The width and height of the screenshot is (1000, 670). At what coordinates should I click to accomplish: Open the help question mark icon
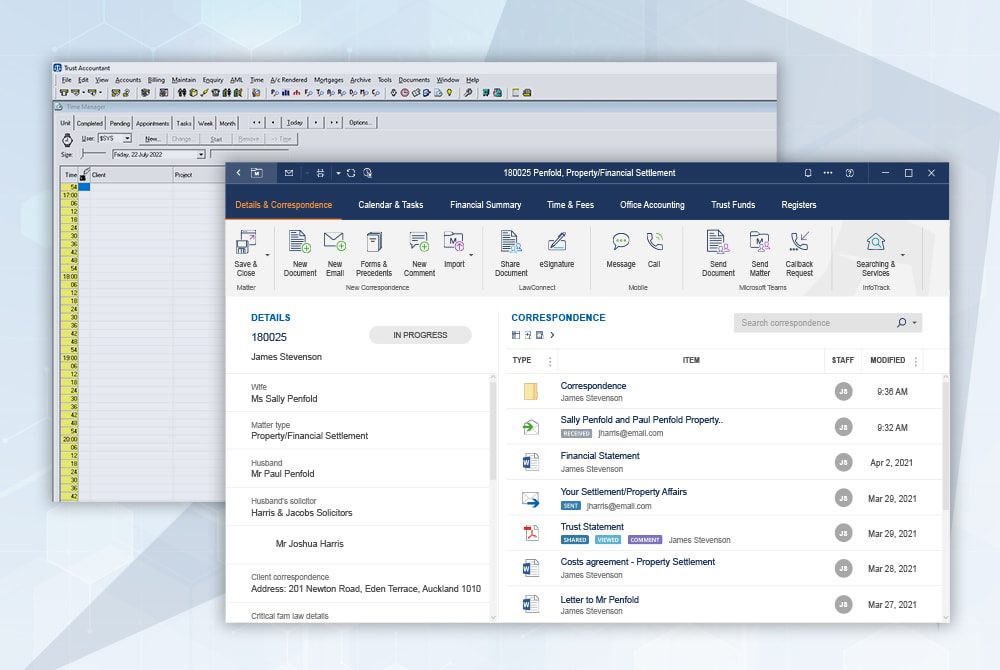[849, 173]
